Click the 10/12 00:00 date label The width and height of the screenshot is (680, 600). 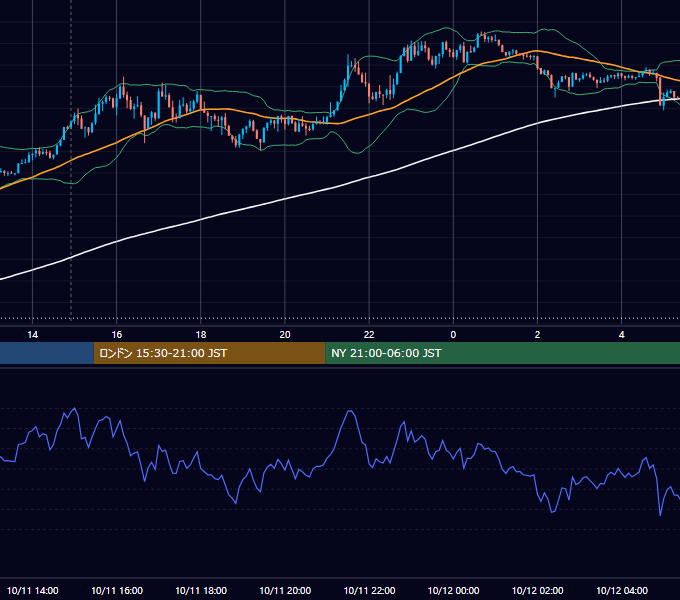coord(453,590)
